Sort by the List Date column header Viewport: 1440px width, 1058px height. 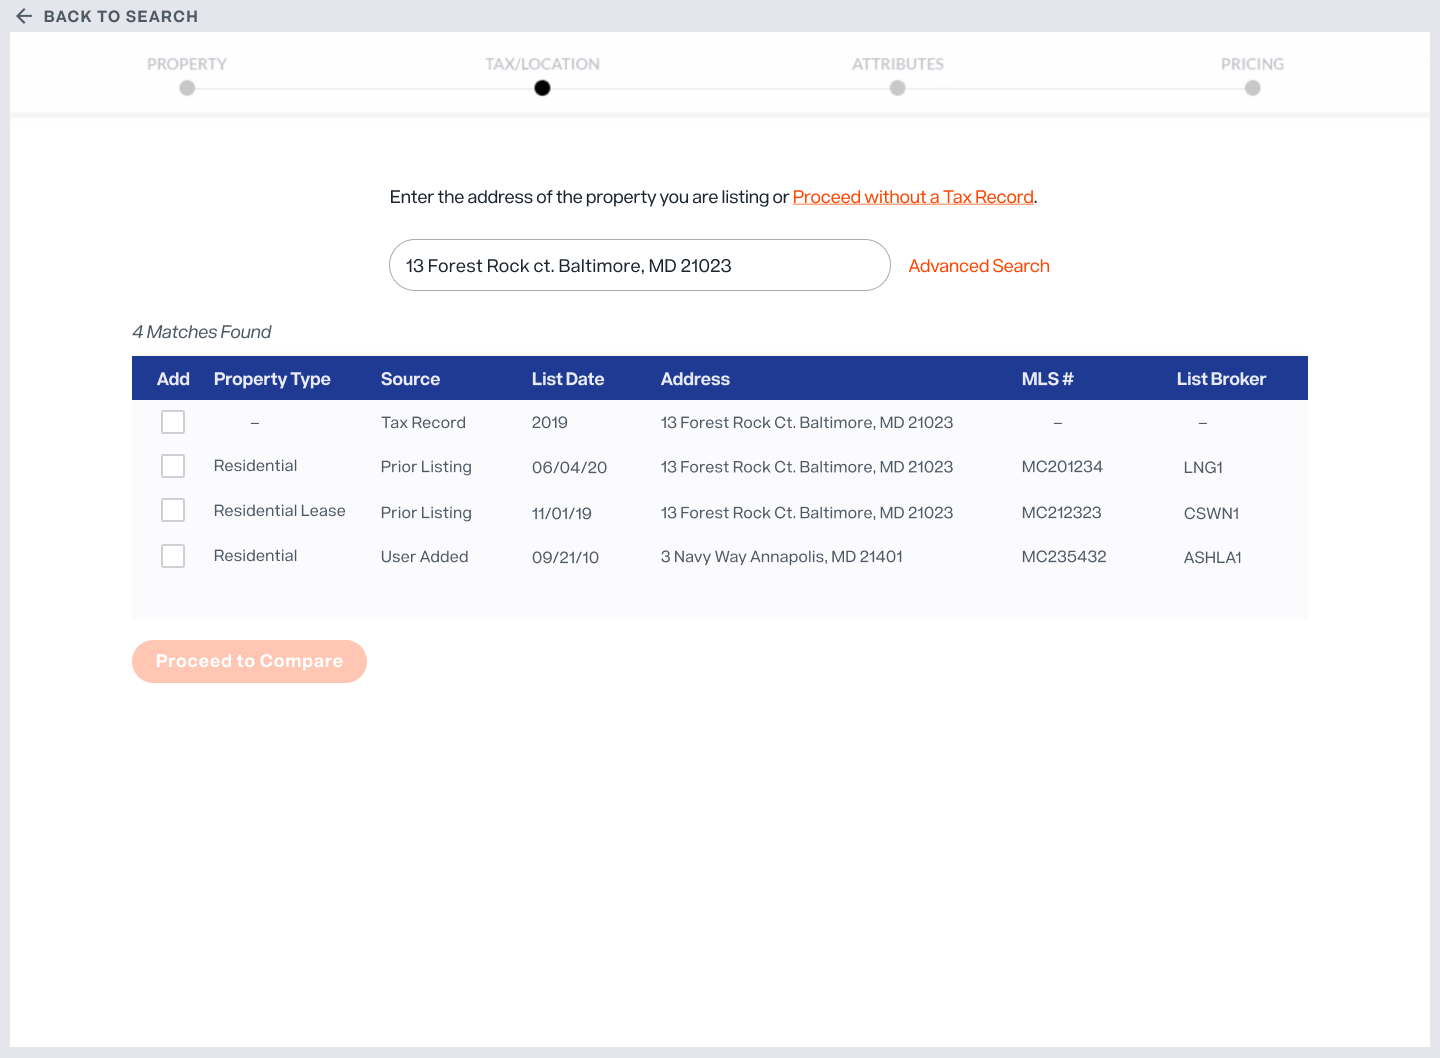(568, 379)
